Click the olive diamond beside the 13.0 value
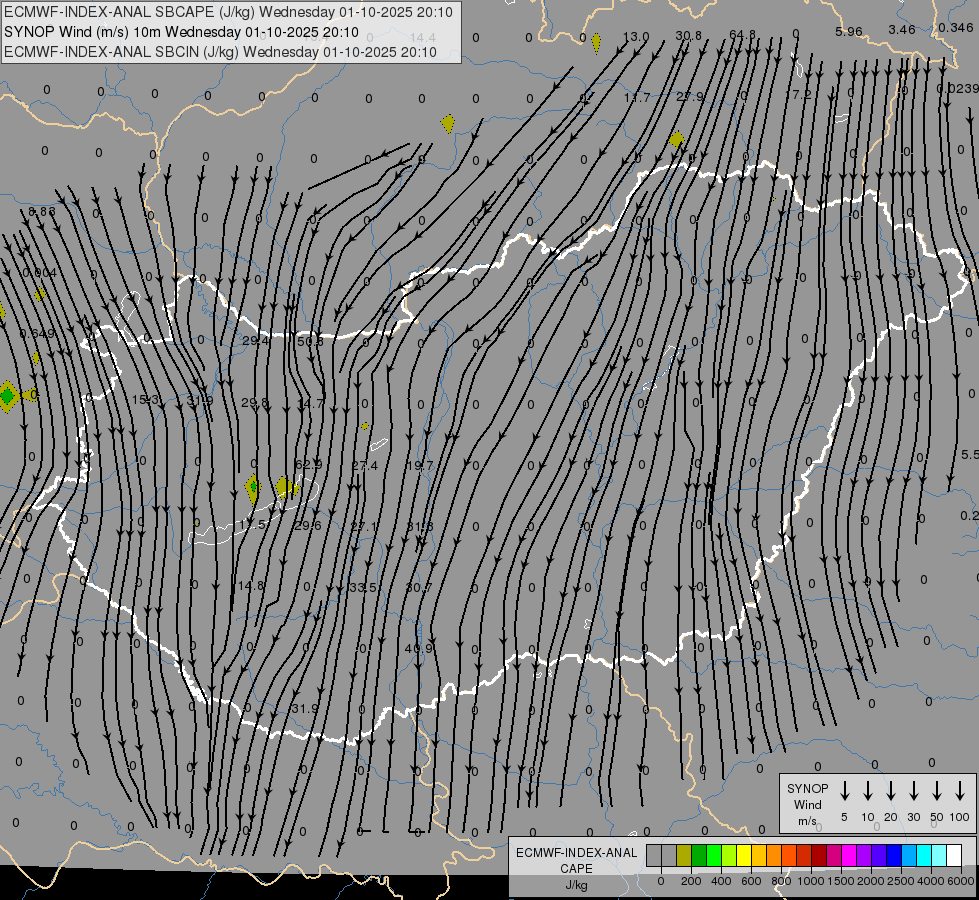 click(x=596, y=42)
